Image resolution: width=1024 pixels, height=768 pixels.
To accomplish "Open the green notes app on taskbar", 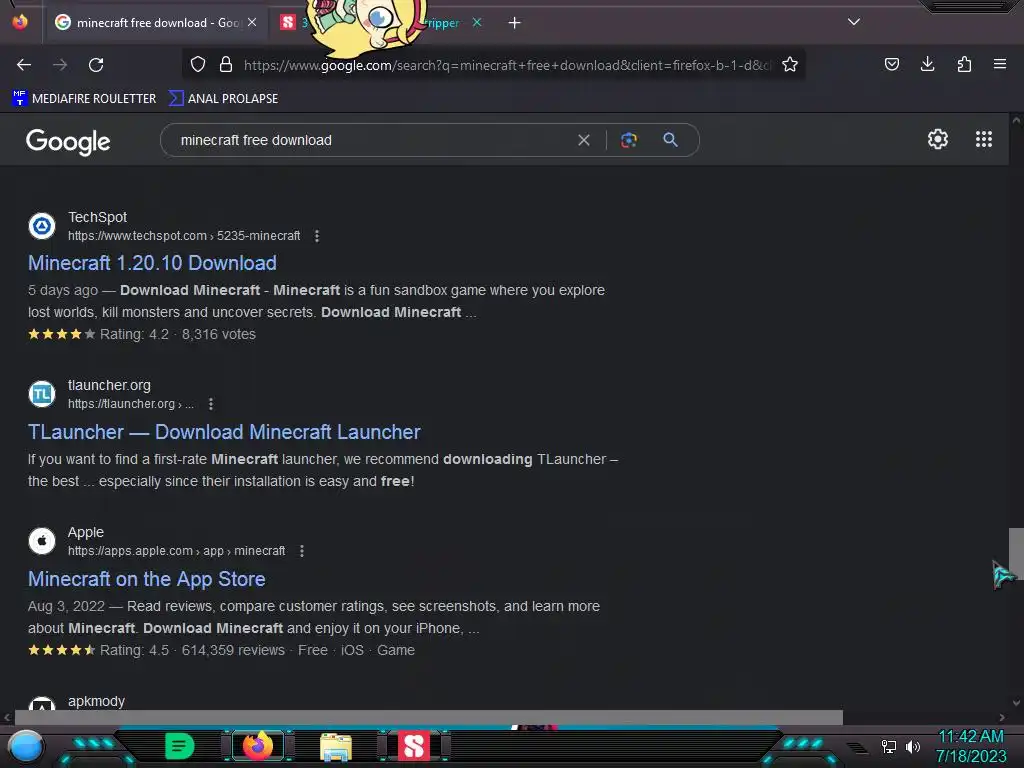I will (x=180, y=746).
